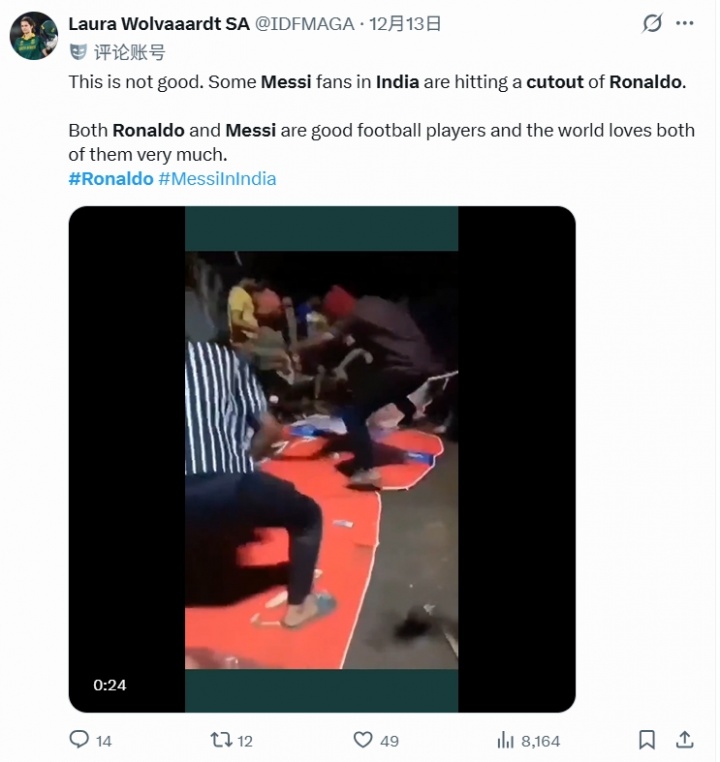
Task: Open the #MessiInIndia hashtag
Action: coord(217,179)
